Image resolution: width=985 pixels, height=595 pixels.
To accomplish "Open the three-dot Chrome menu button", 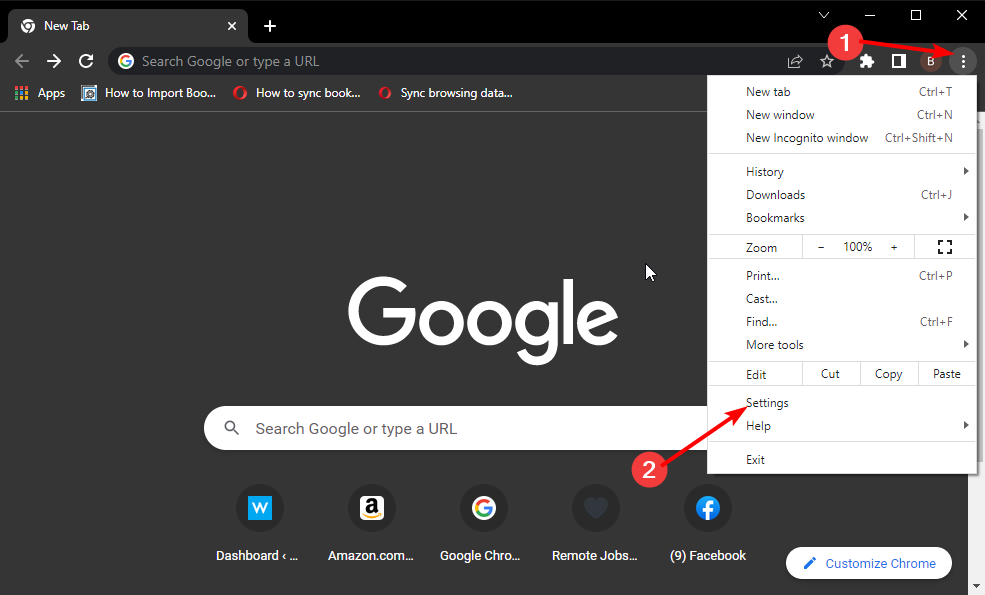I will coord(963,61).
